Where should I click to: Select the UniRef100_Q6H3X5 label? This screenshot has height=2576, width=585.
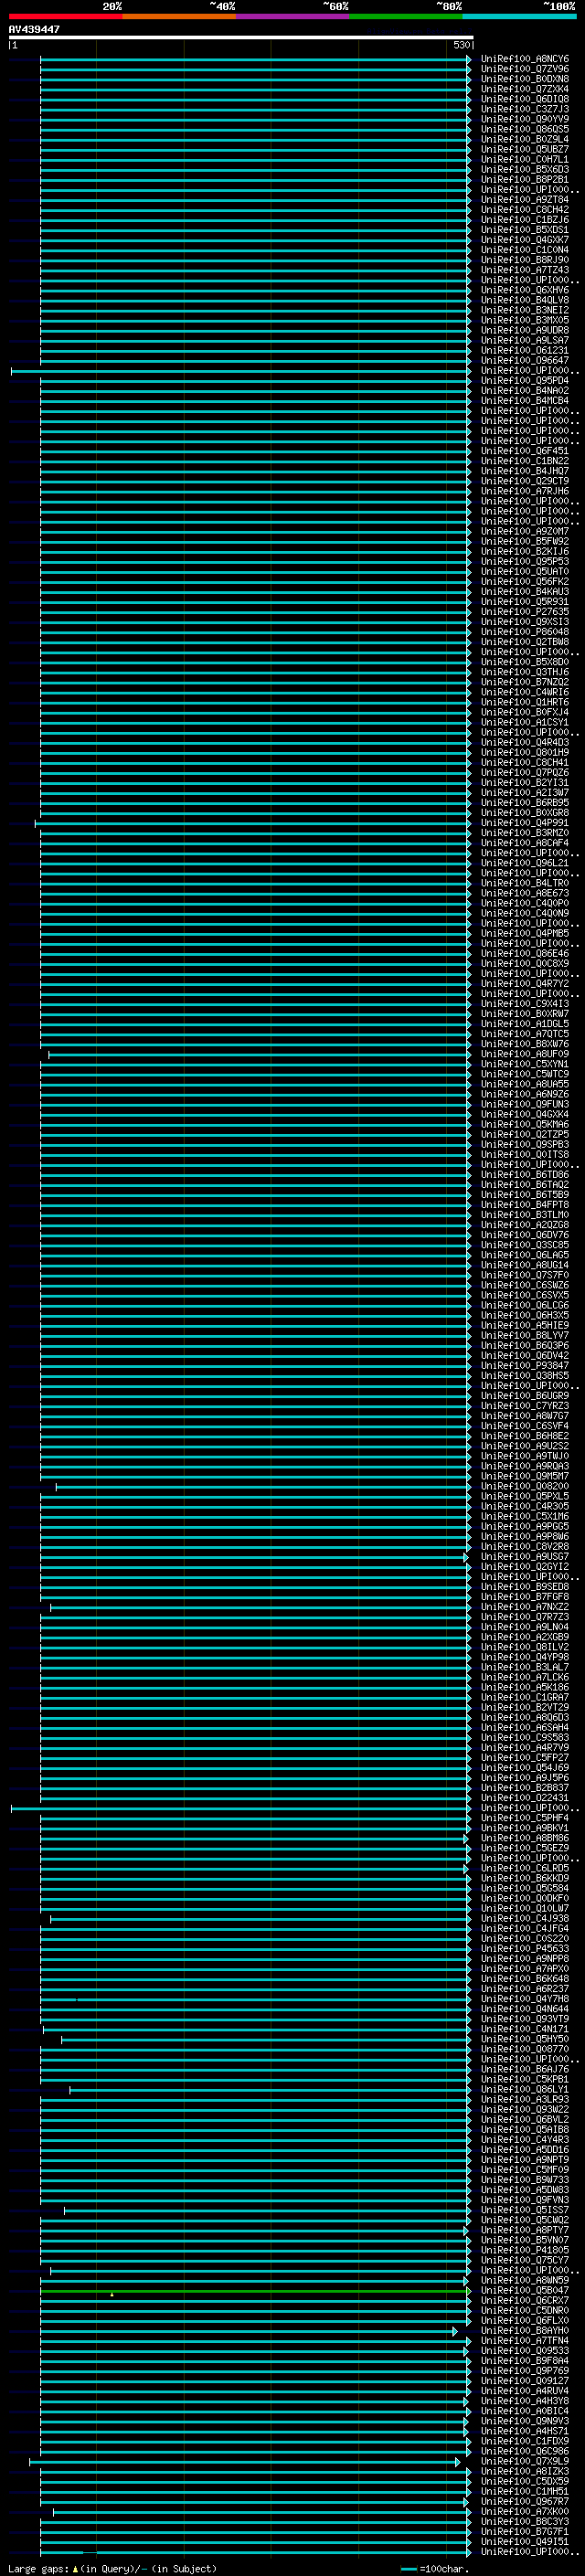pos(525,1316)
